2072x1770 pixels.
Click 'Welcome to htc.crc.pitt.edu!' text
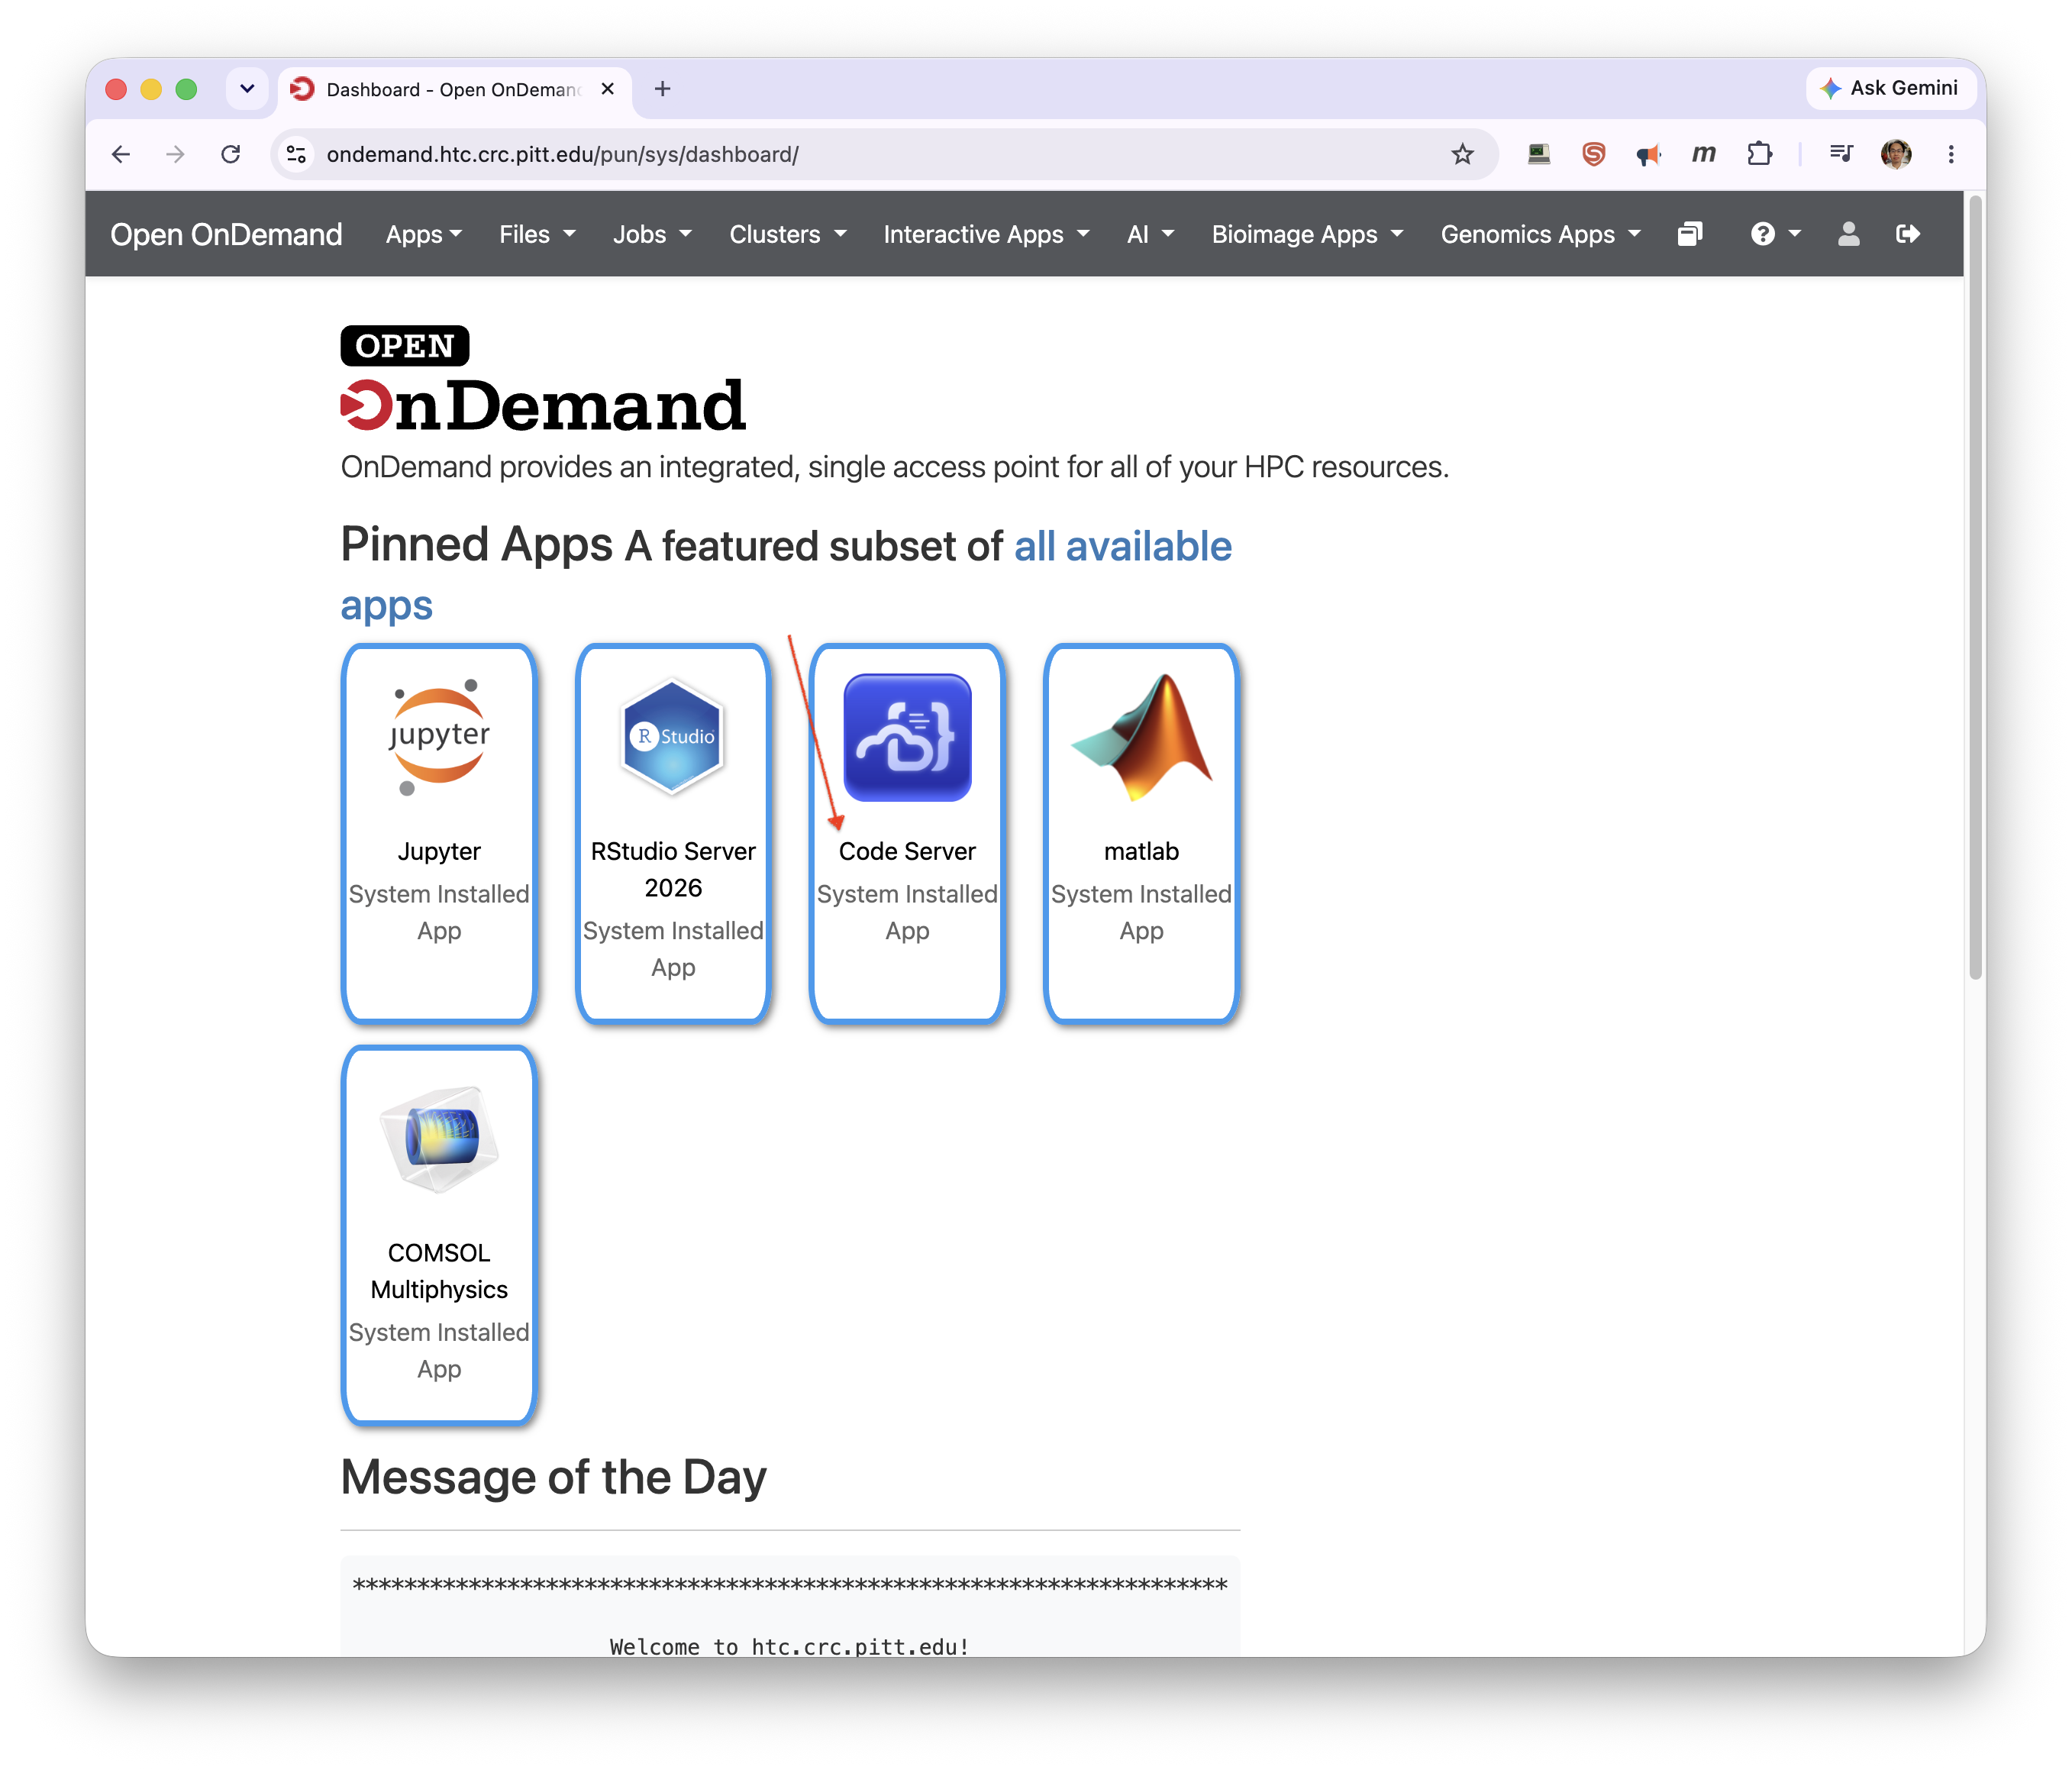[x=790, y=1646]
